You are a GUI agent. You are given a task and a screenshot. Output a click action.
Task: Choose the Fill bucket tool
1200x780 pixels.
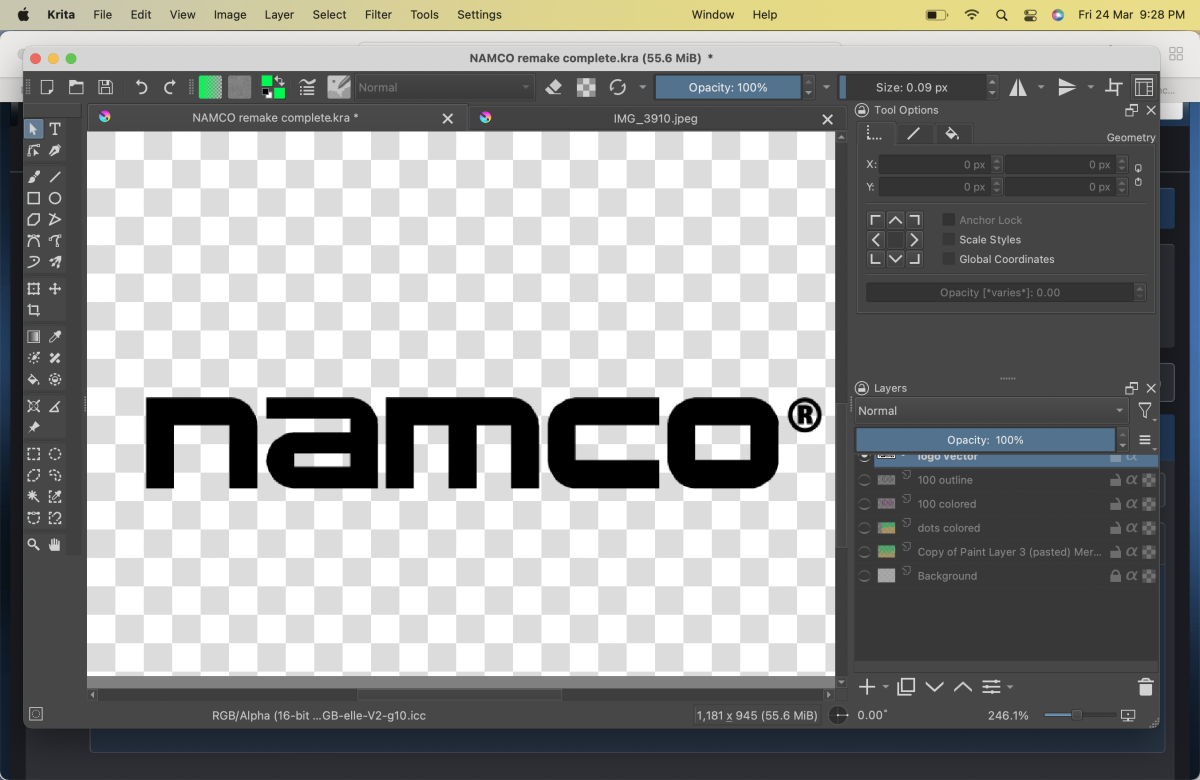pos(34,379)
